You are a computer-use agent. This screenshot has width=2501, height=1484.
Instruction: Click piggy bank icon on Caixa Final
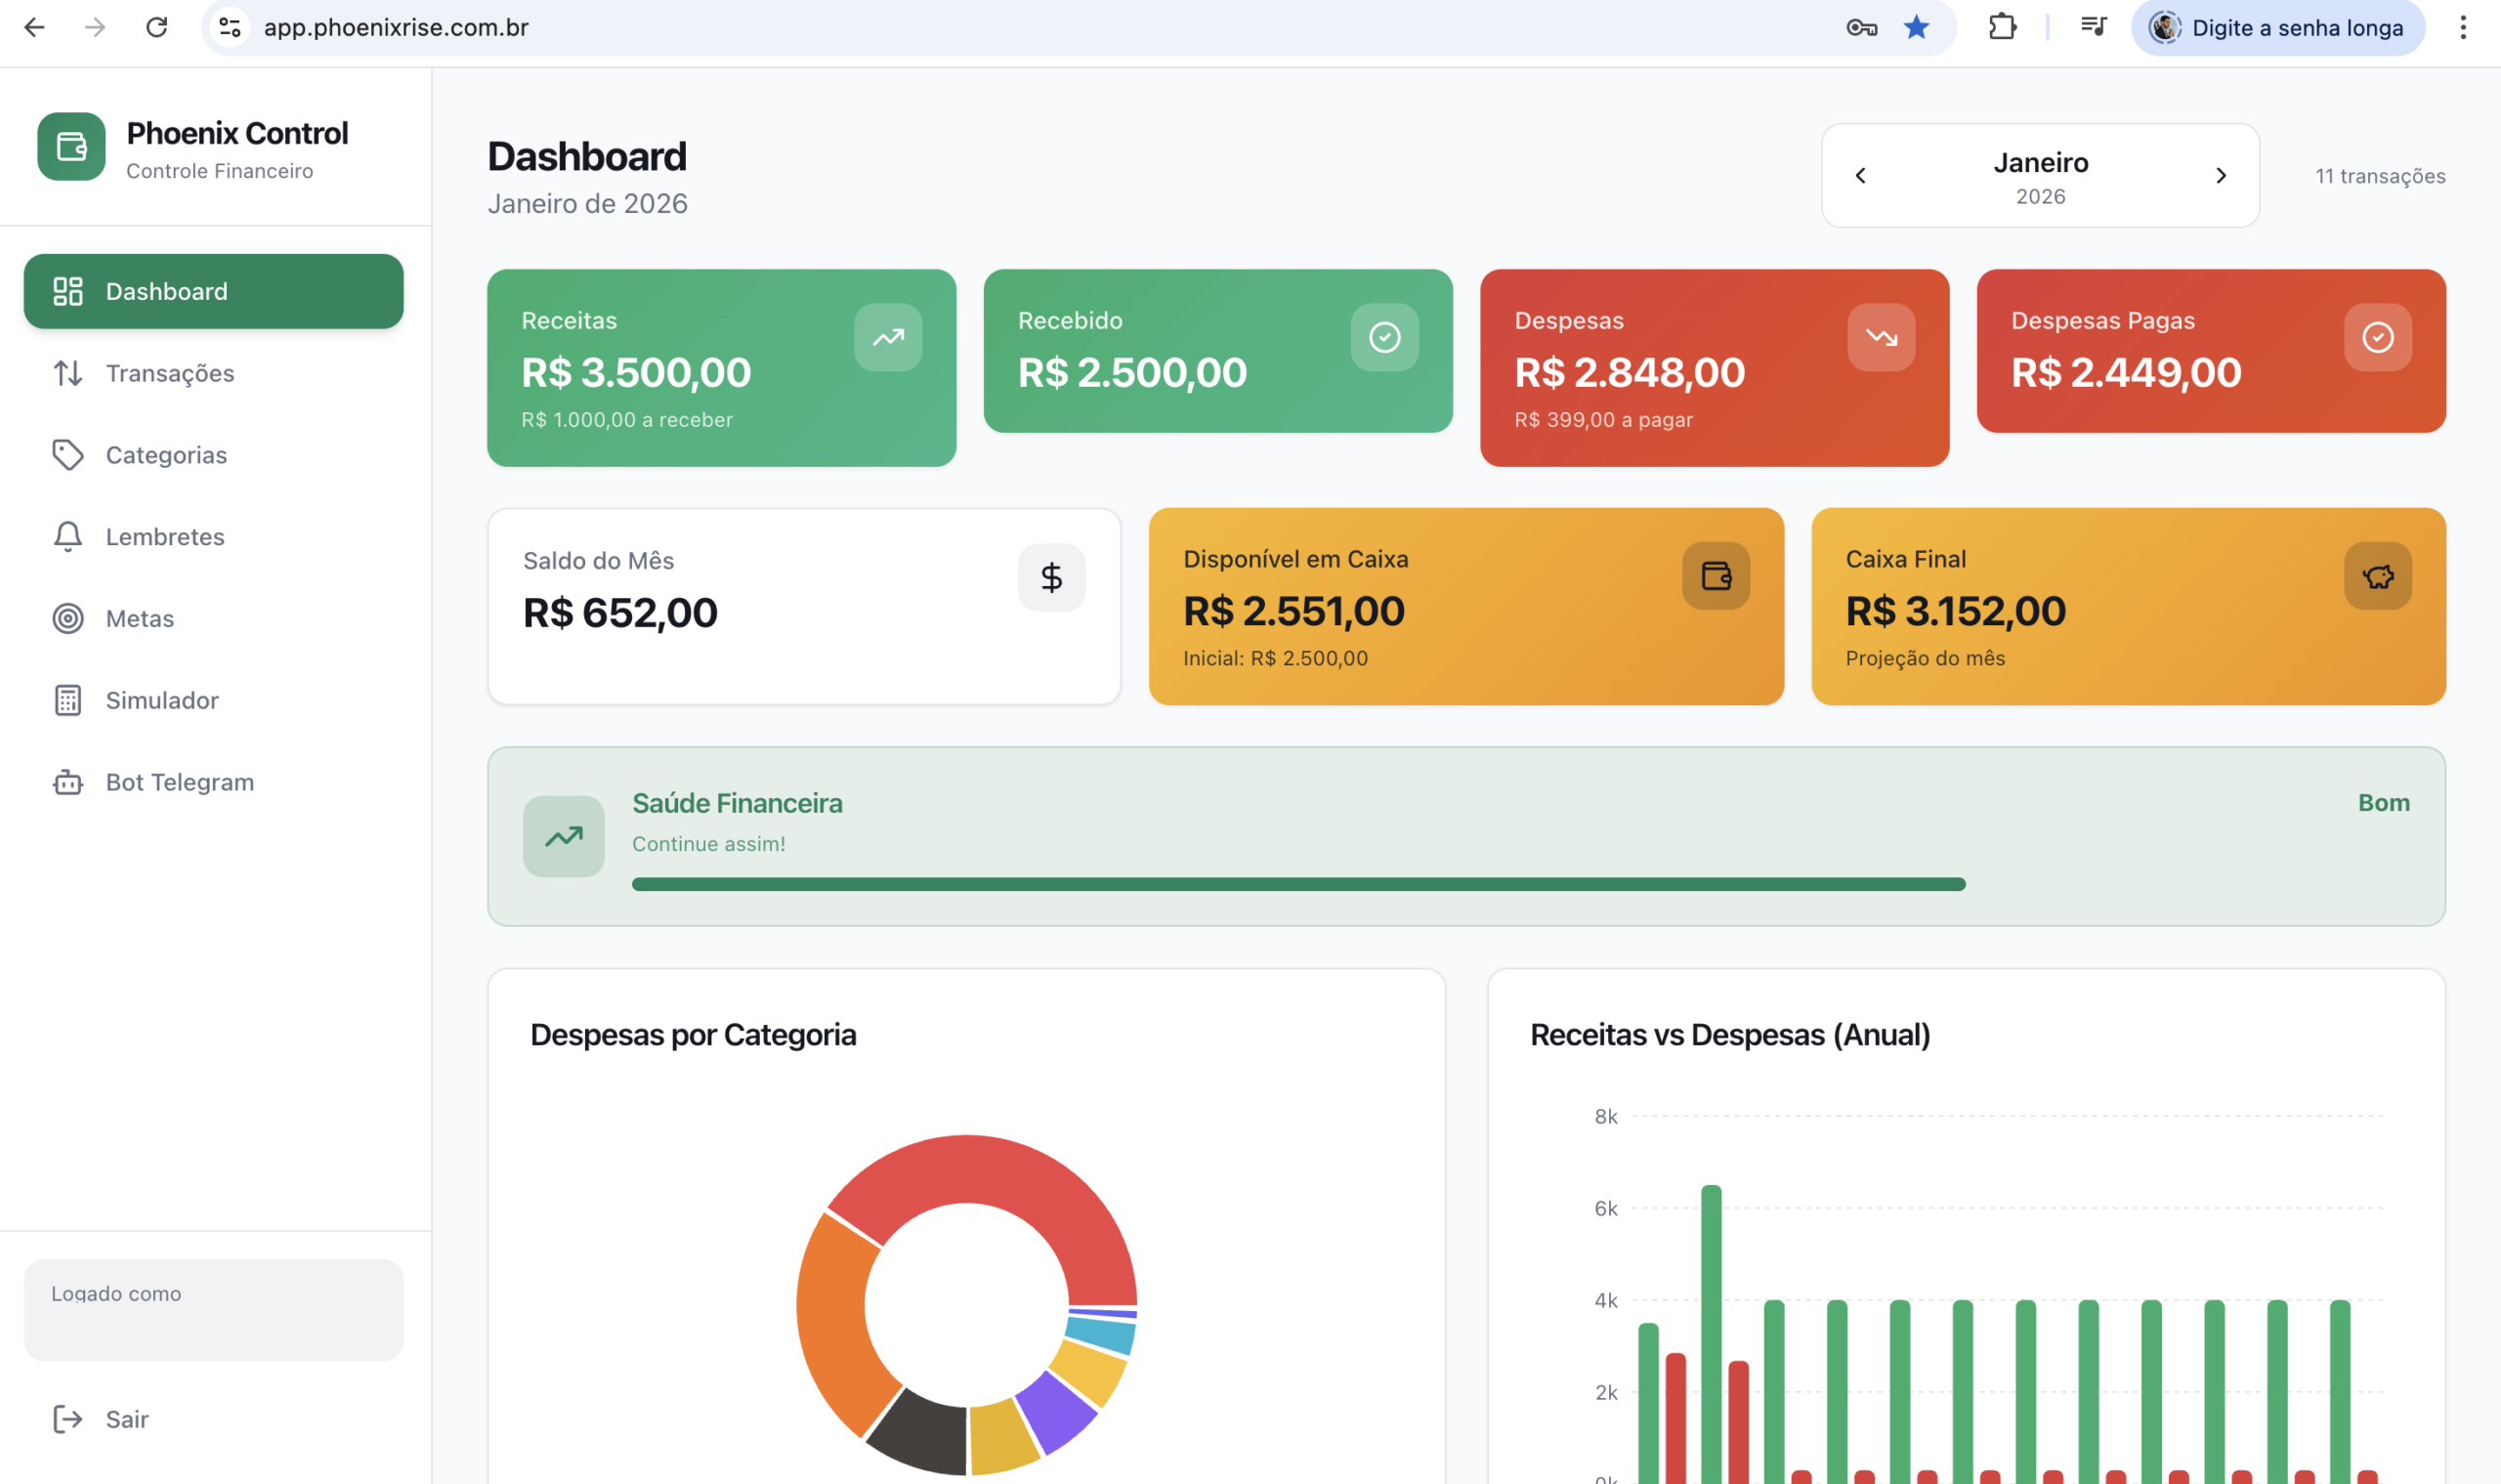click(2377, 576)
